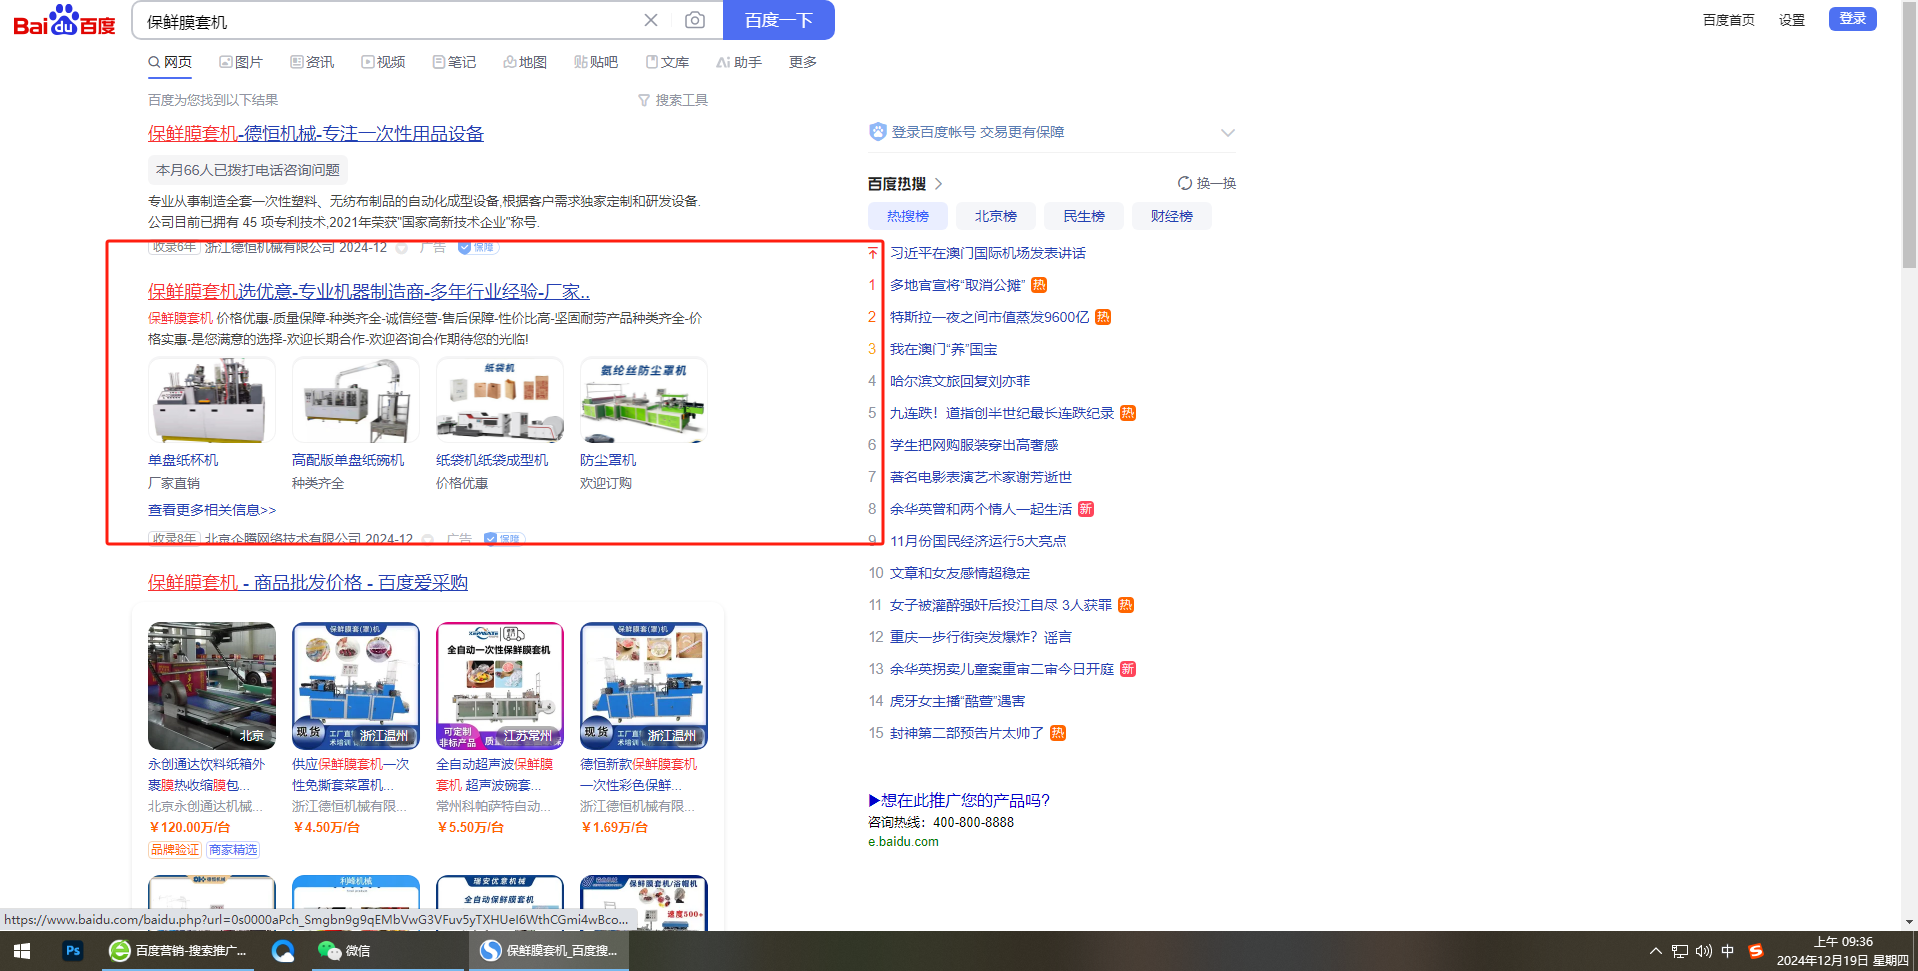Click the taskbar clock and date

coord(1843,951)
